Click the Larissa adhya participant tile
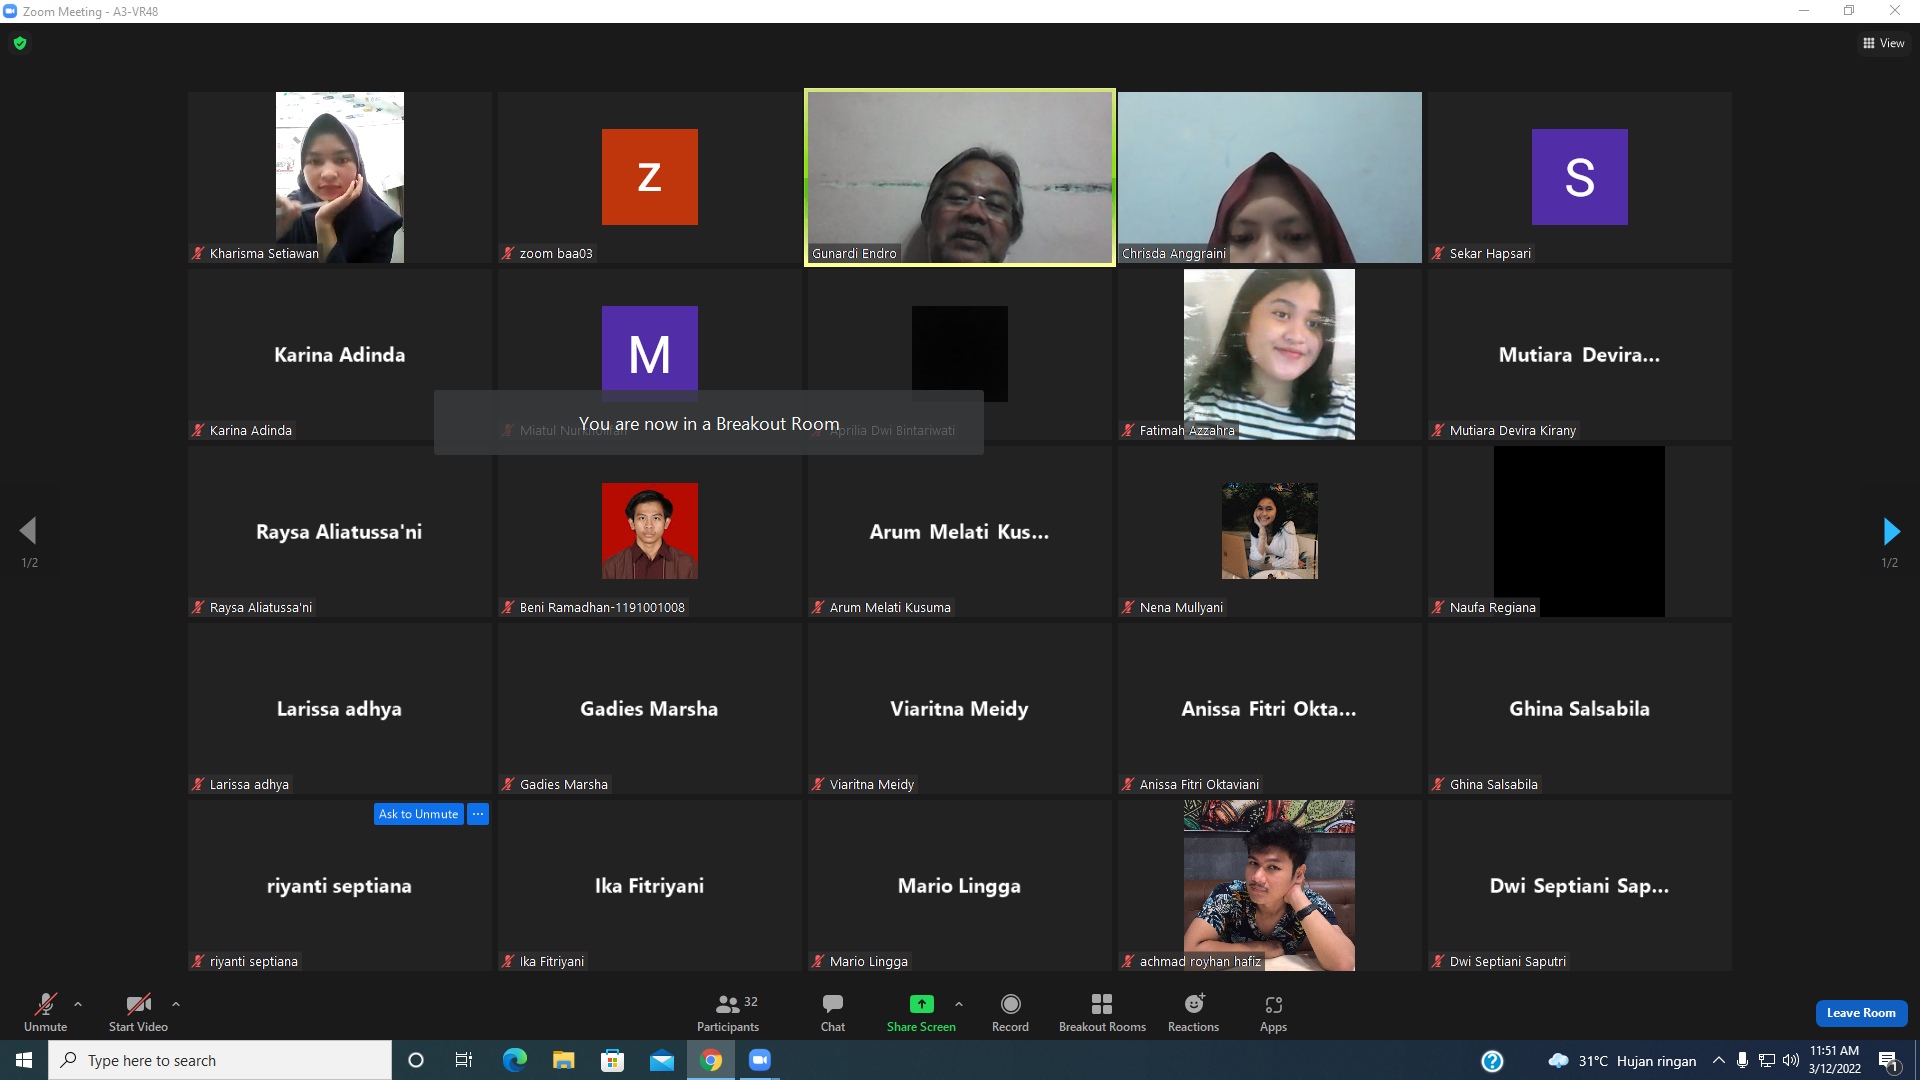Viewport: 1920px width, 1080px height. (340, 708)
